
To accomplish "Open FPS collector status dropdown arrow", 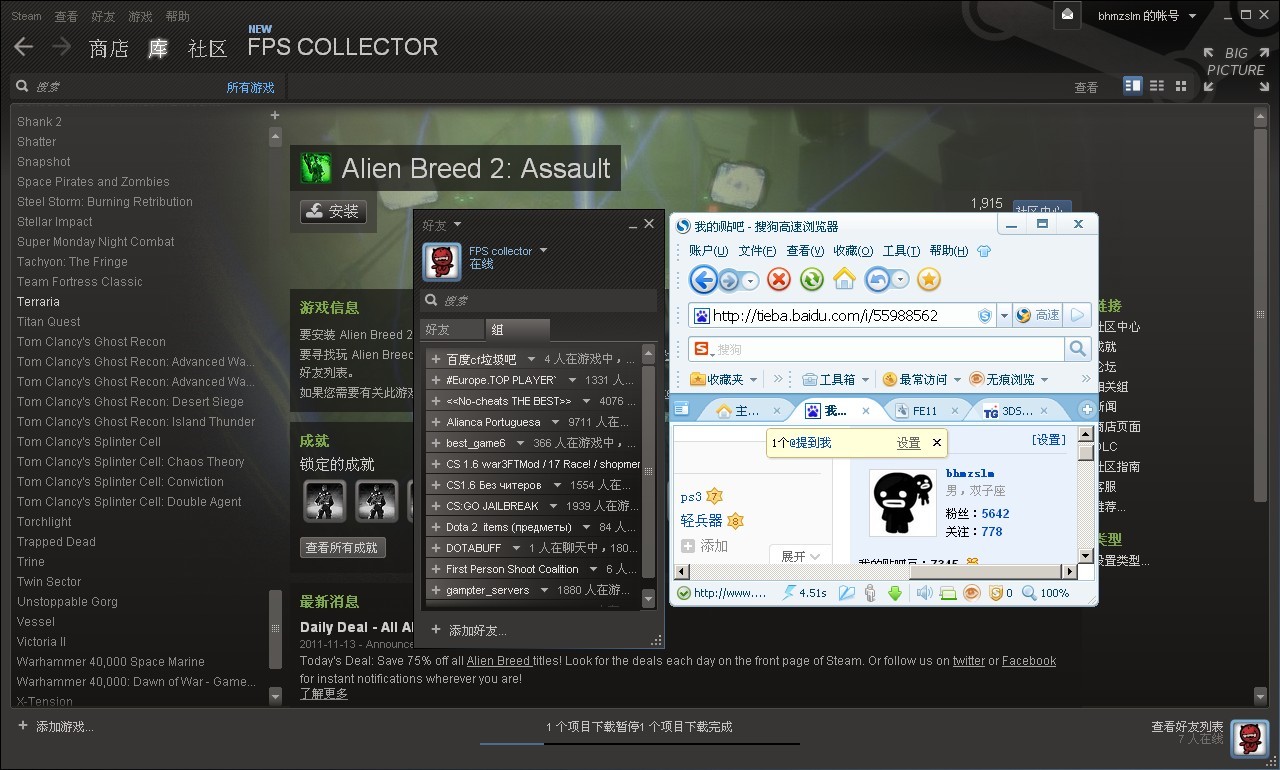I will click(543, 250).
